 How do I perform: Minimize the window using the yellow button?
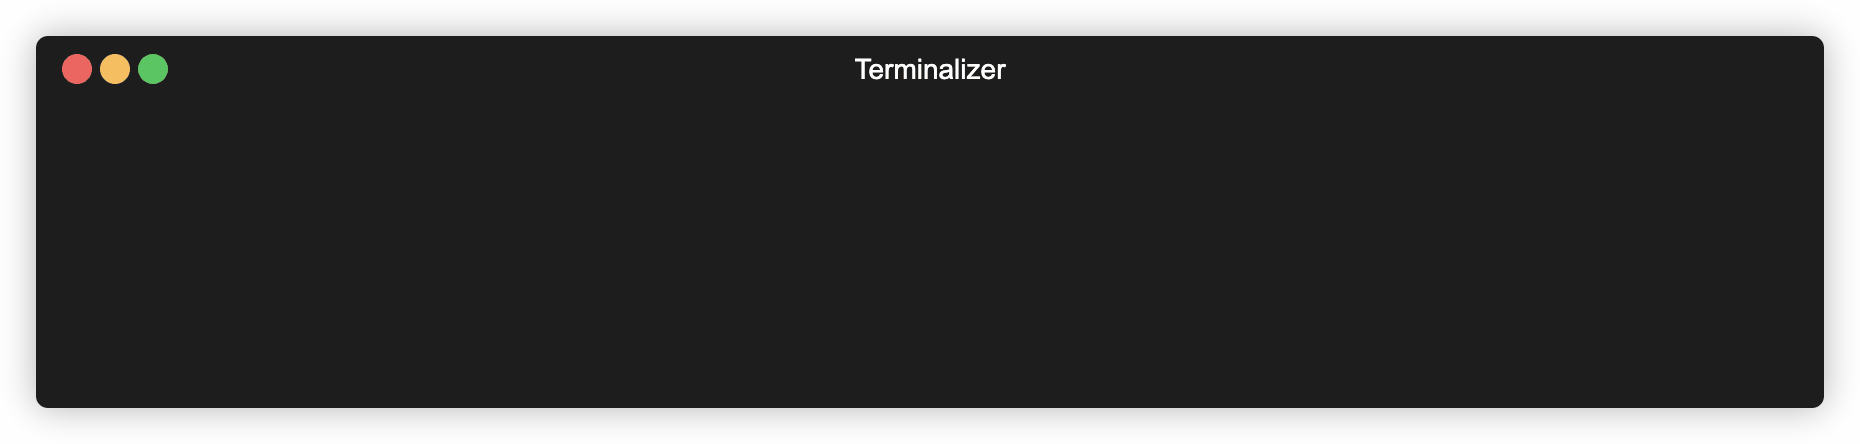click(115, 69)
